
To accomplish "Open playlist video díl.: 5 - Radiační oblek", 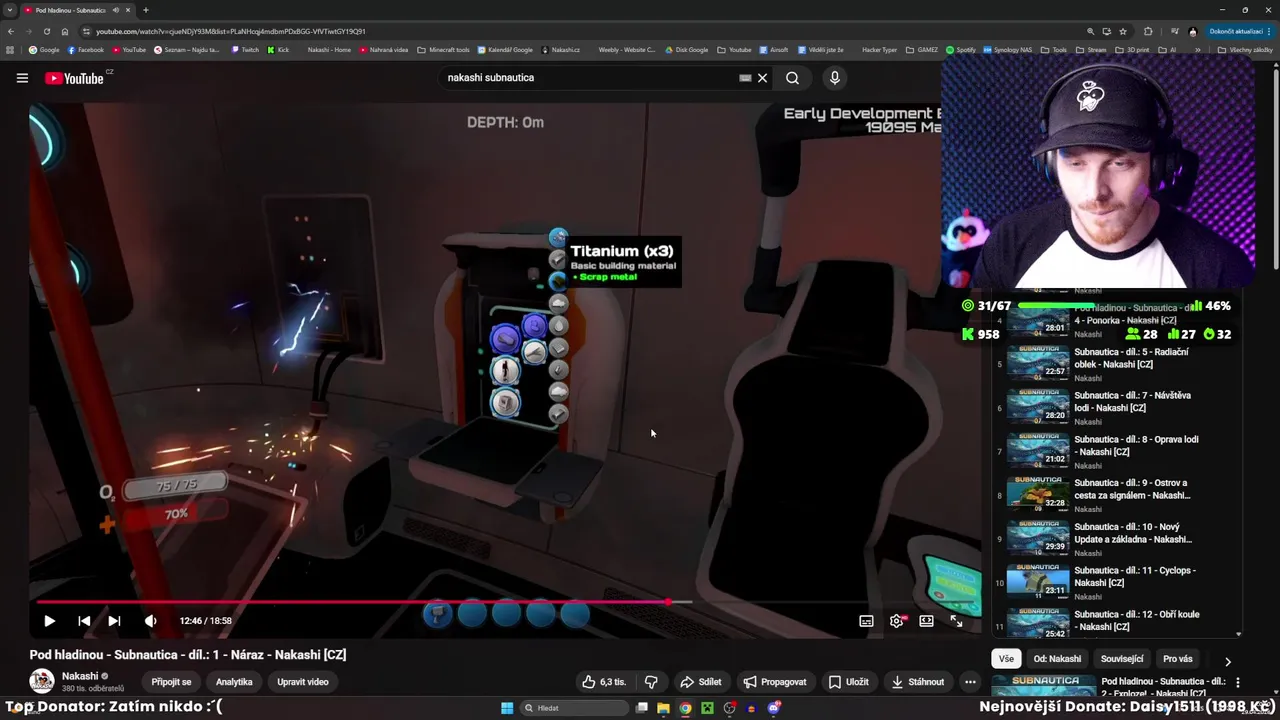I will click(1115, 364).
